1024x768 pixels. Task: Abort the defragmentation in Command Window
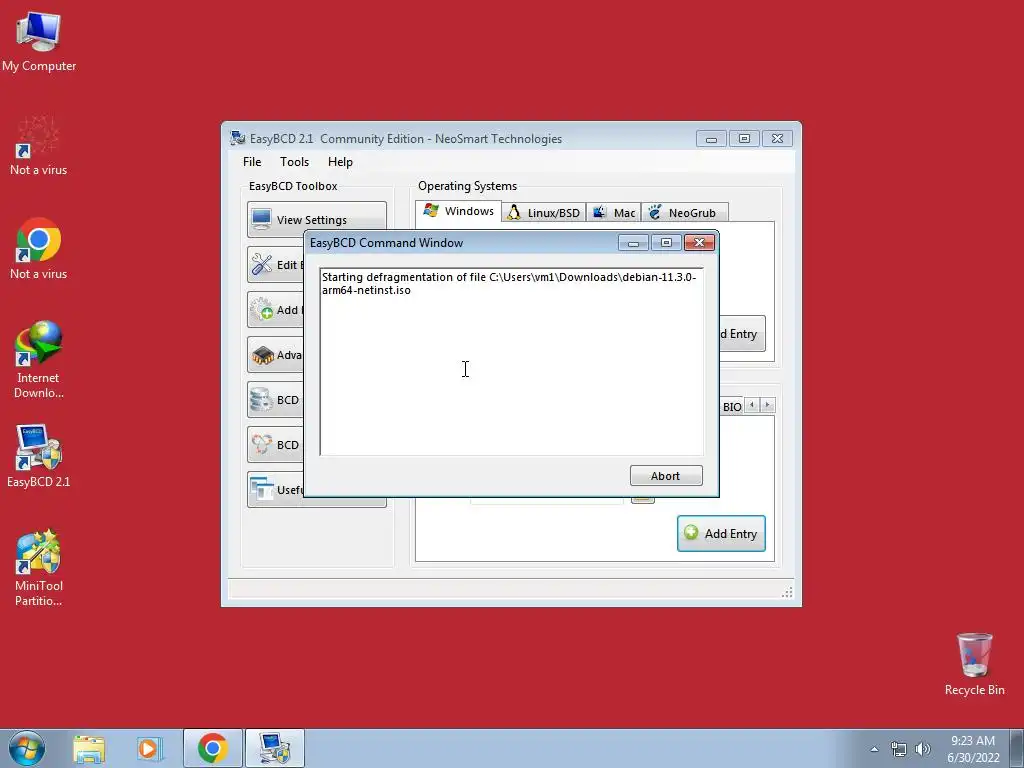click(x=665, y=475)
